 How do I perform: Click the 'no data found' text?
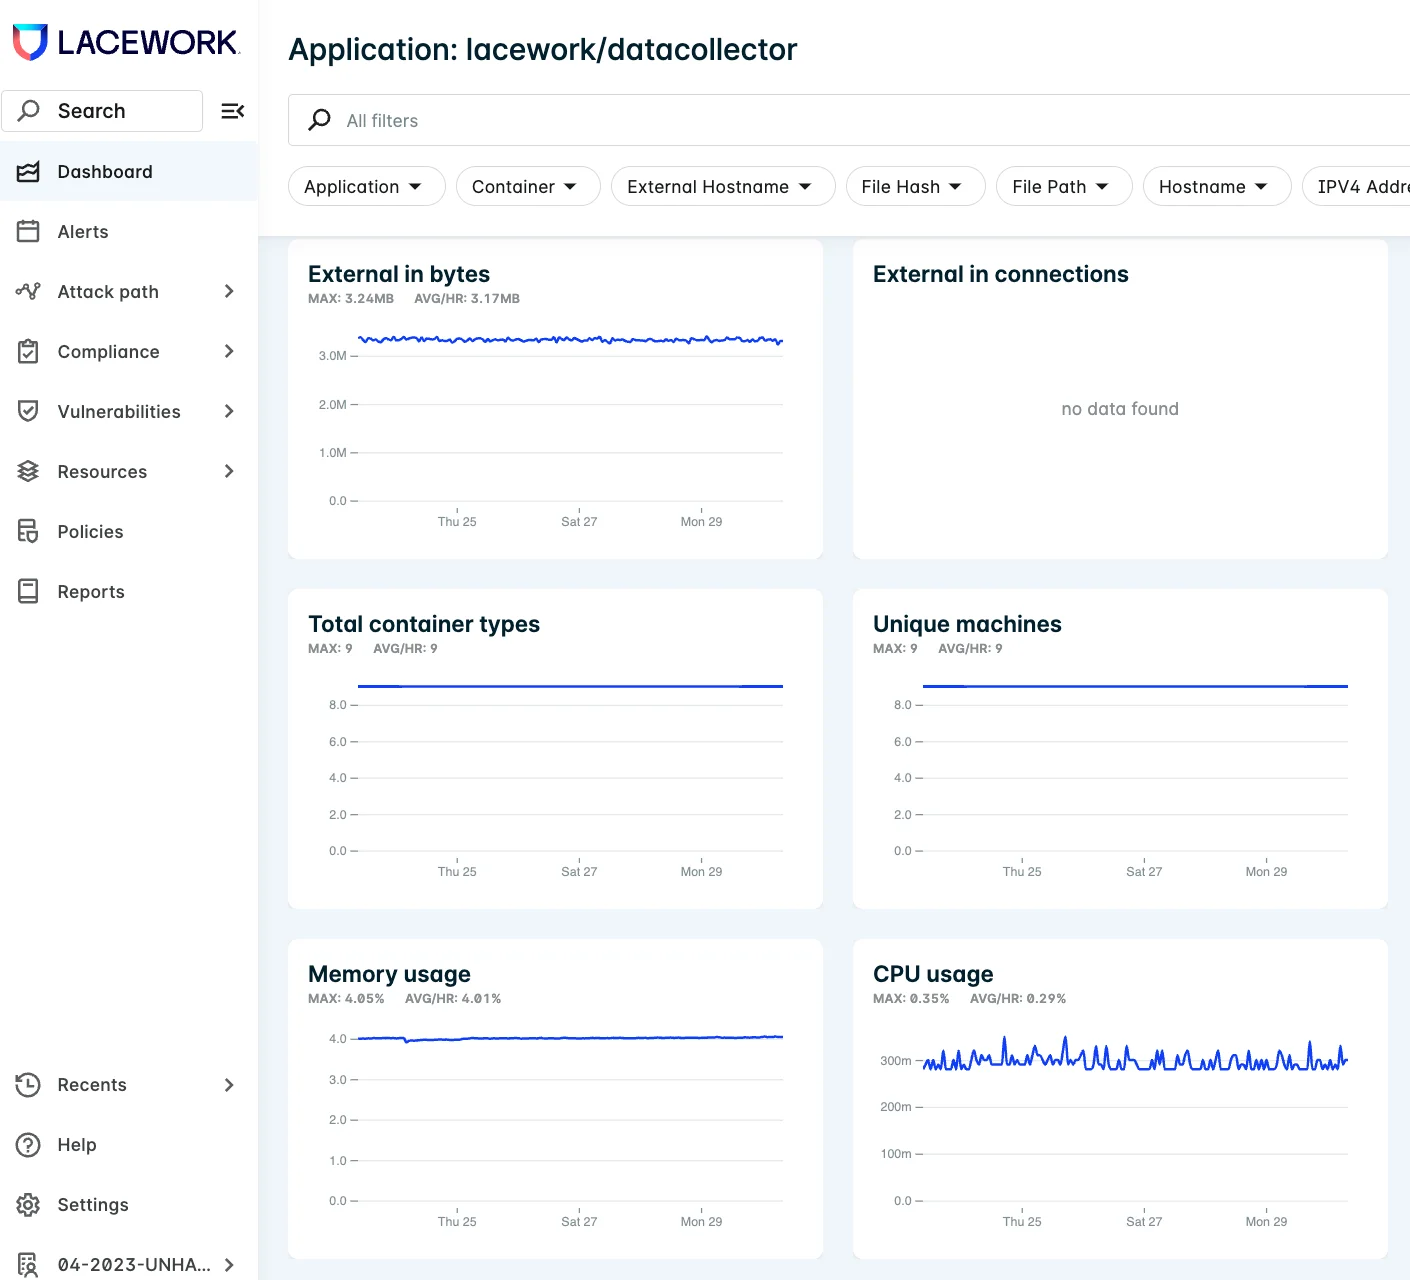click(x=1120, y=409)
